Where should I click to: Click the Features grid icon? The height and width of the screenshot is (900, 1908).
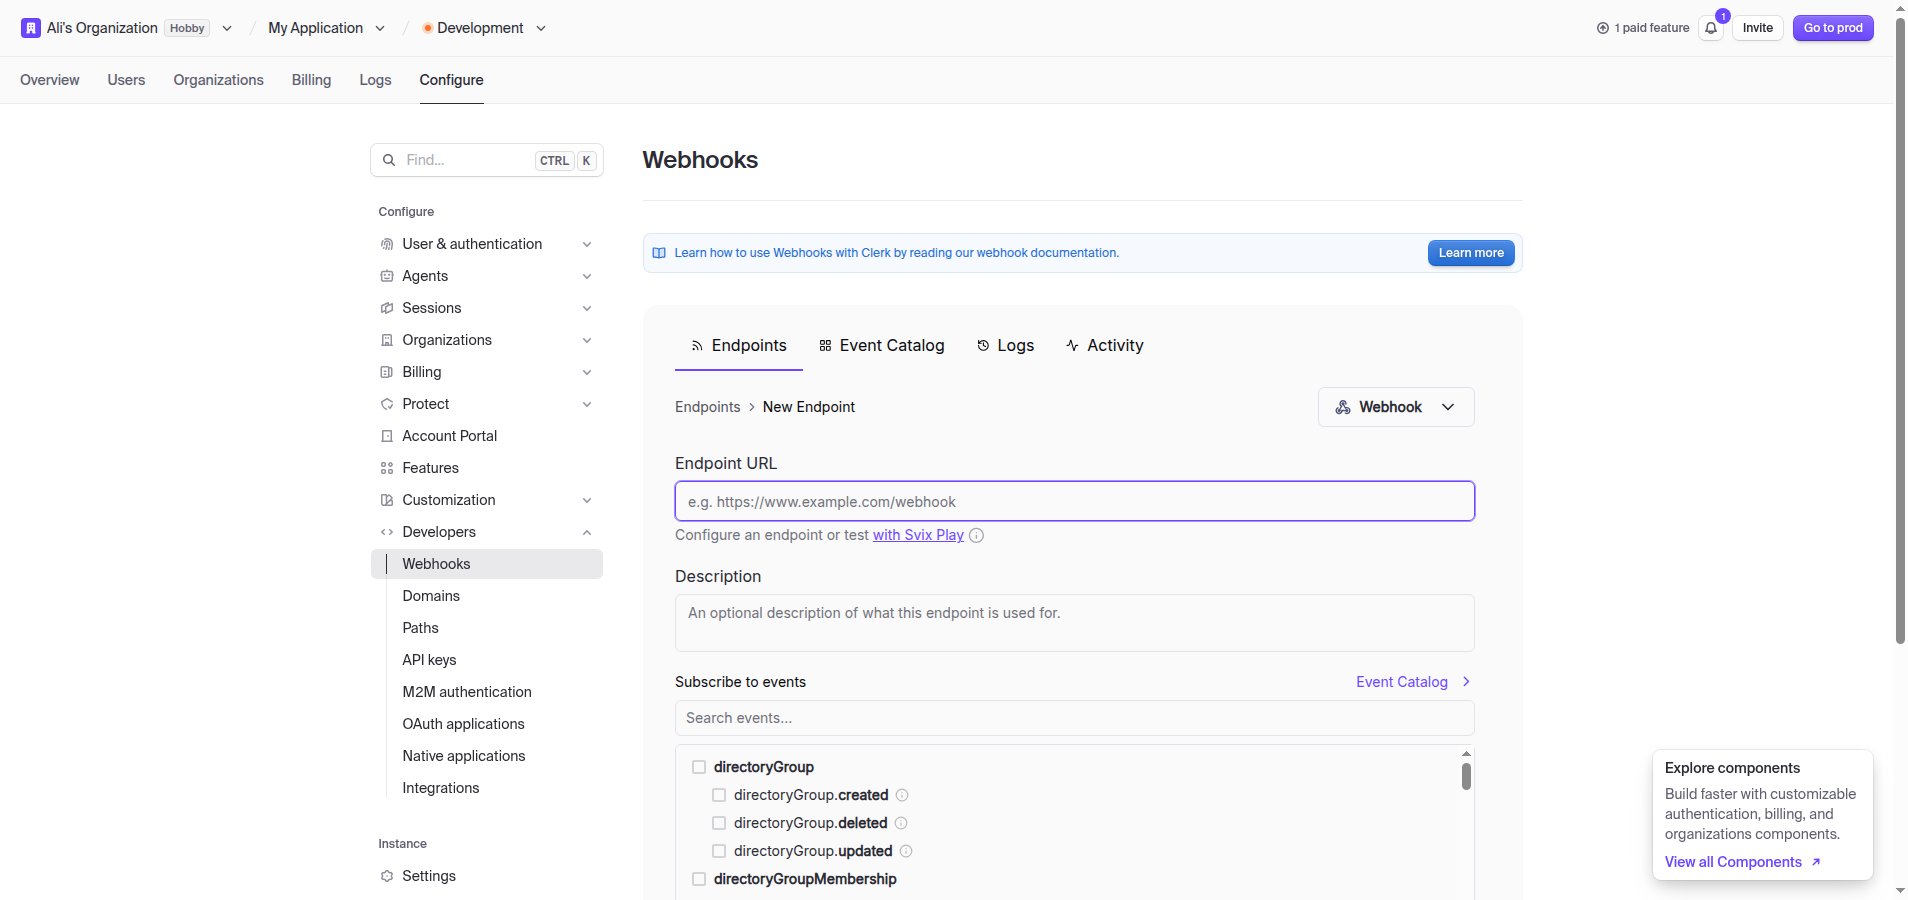coord(387,468)
